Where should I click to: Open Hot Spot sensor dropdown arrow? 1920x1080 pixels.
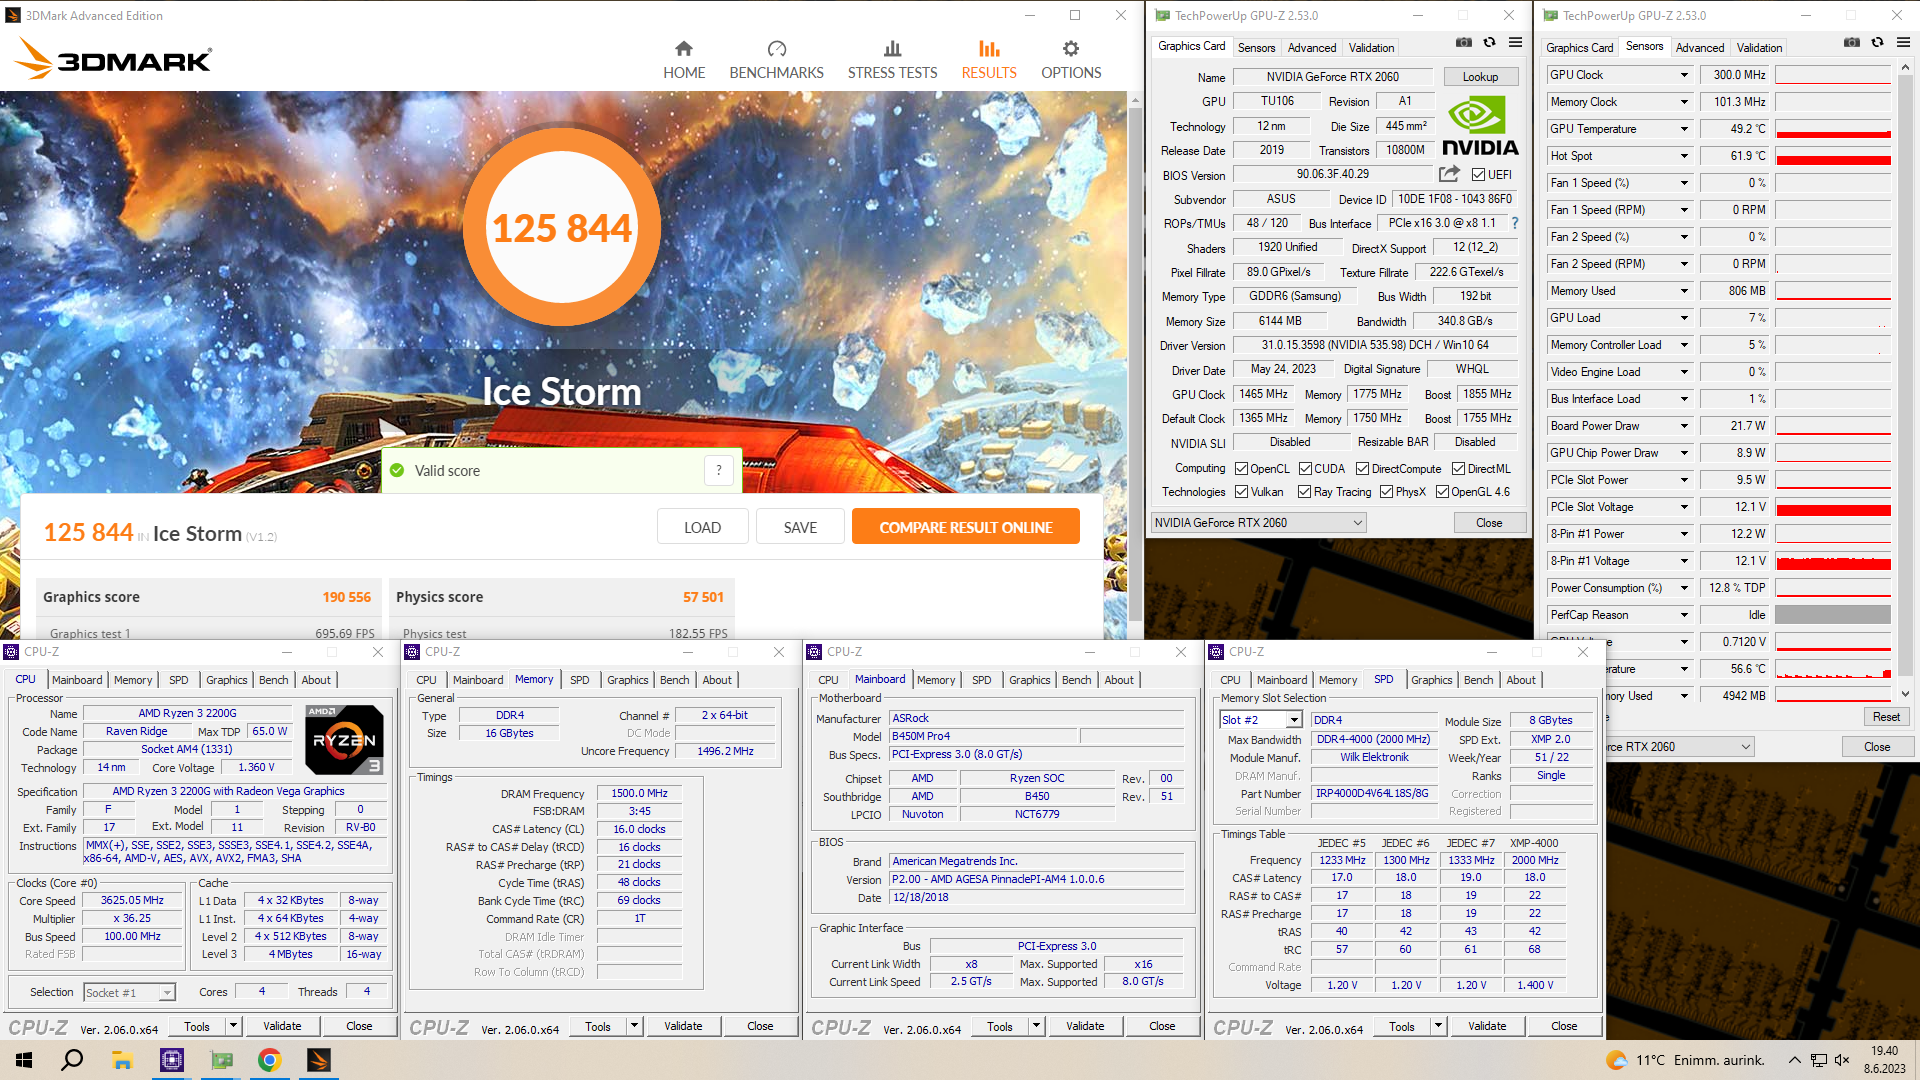[1684, 156]
